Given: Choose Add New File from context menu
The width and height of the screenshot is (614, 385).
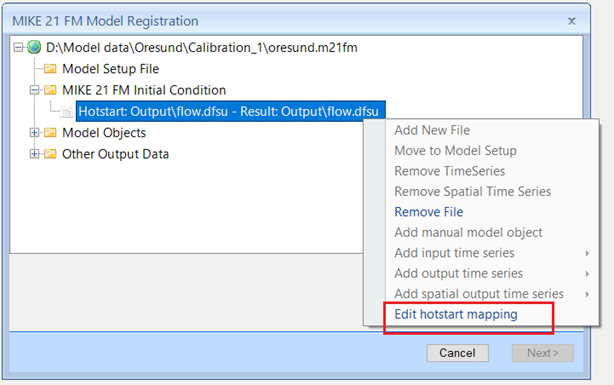Looking at the screenshot, I should [432, 130].
